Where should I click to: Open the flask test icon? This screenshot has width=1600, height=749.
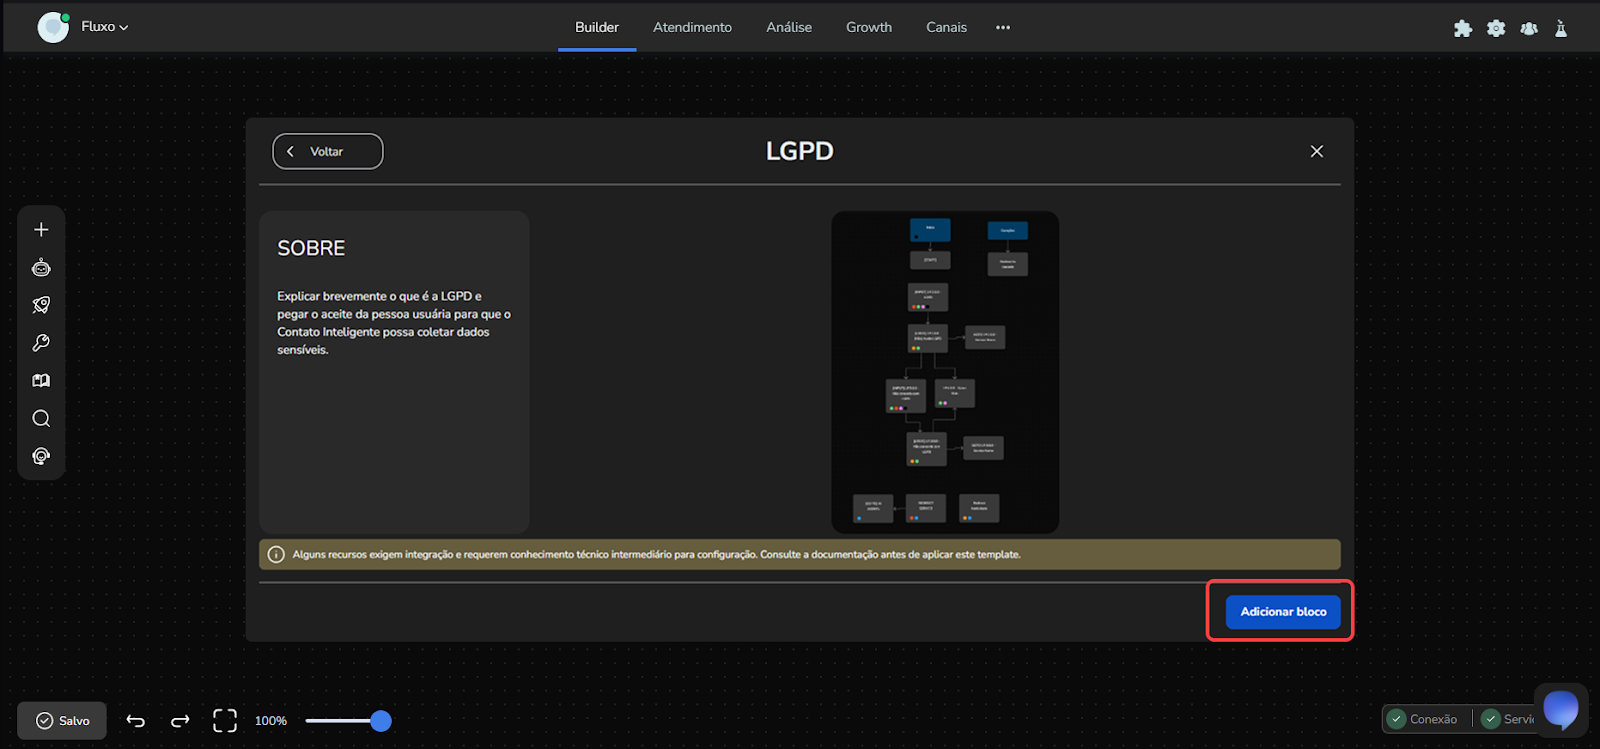(x=1561, y=28)
